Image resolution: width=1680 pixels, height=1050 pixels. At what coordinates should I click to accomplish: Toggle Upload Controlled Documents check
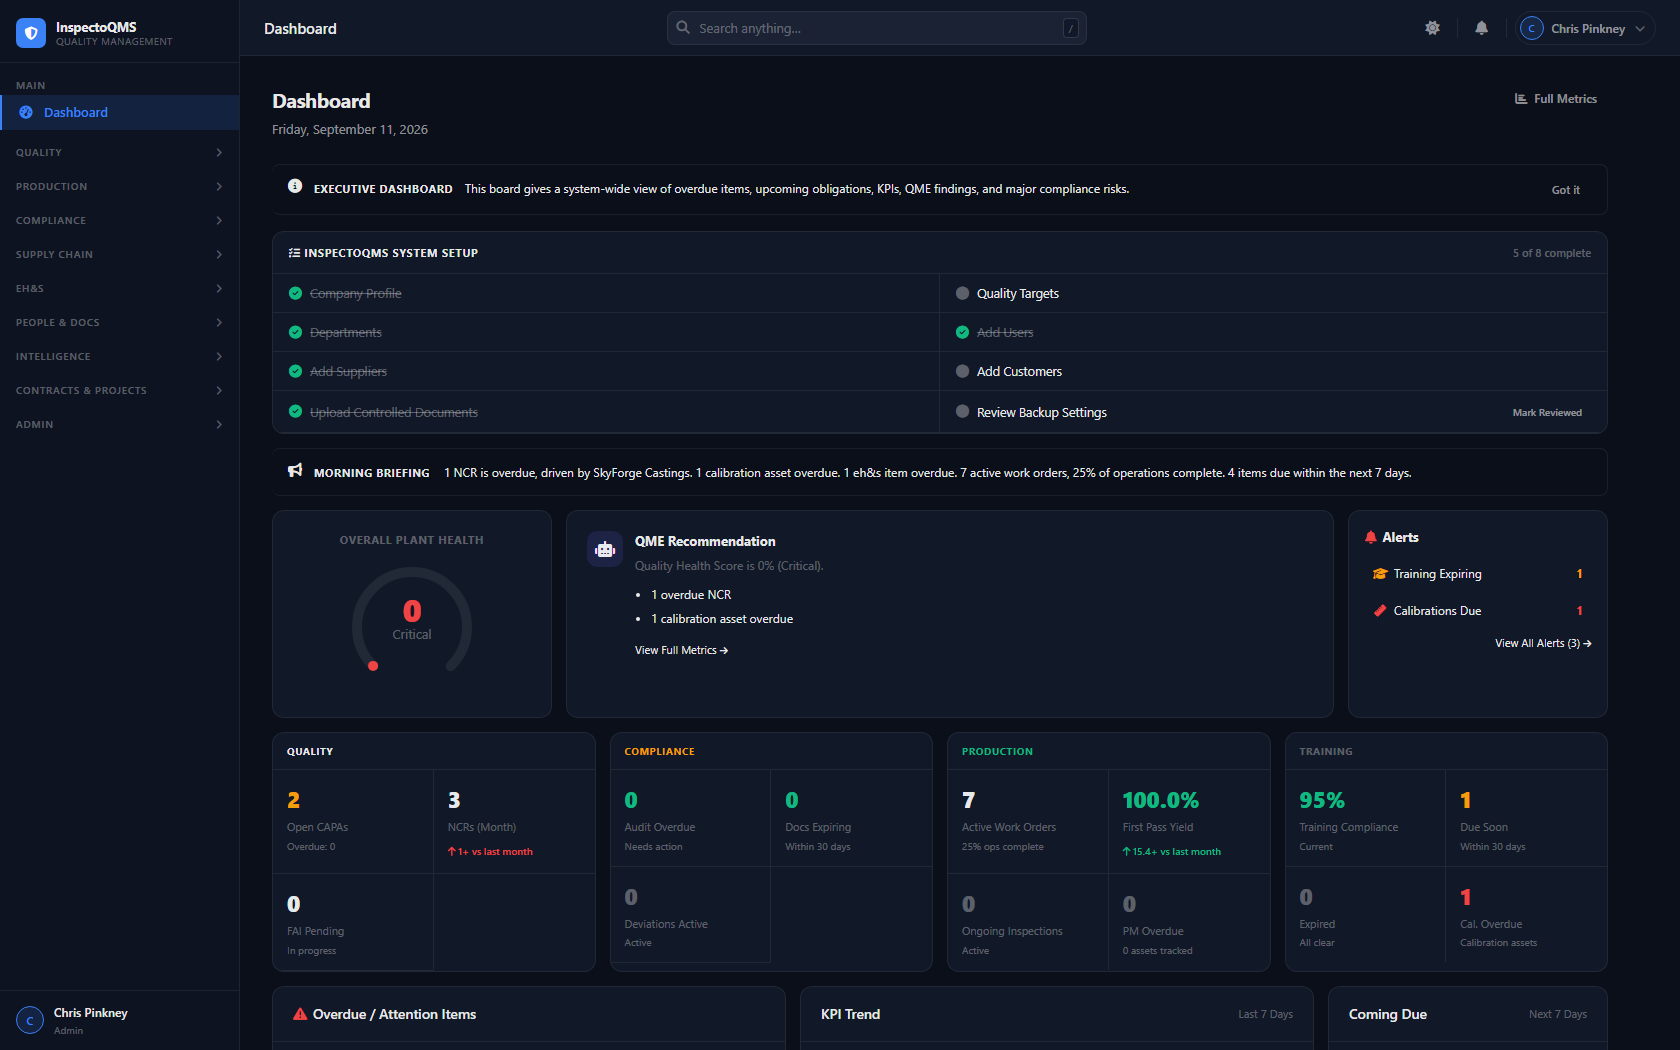point(295,411)
